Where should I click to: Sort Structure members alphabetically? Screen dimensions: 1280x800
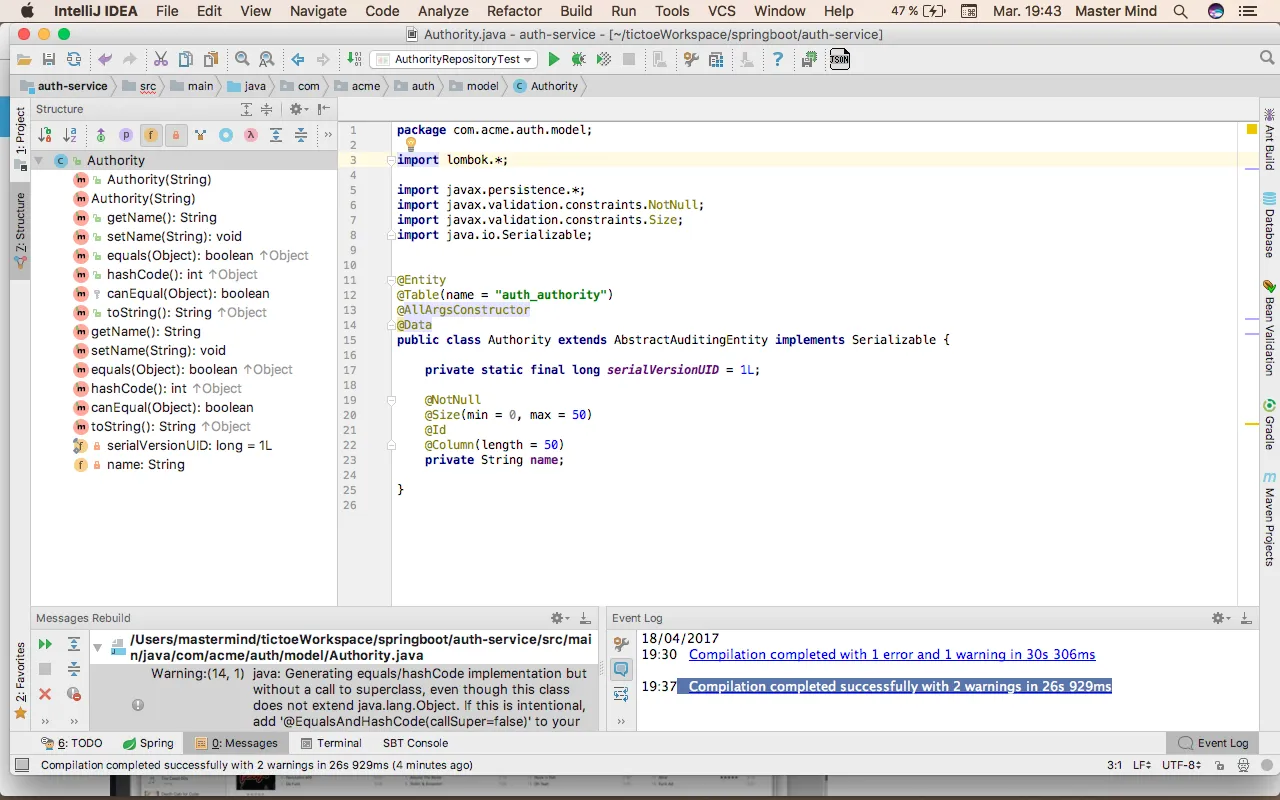pyautogui.click(x=70, y=135)
